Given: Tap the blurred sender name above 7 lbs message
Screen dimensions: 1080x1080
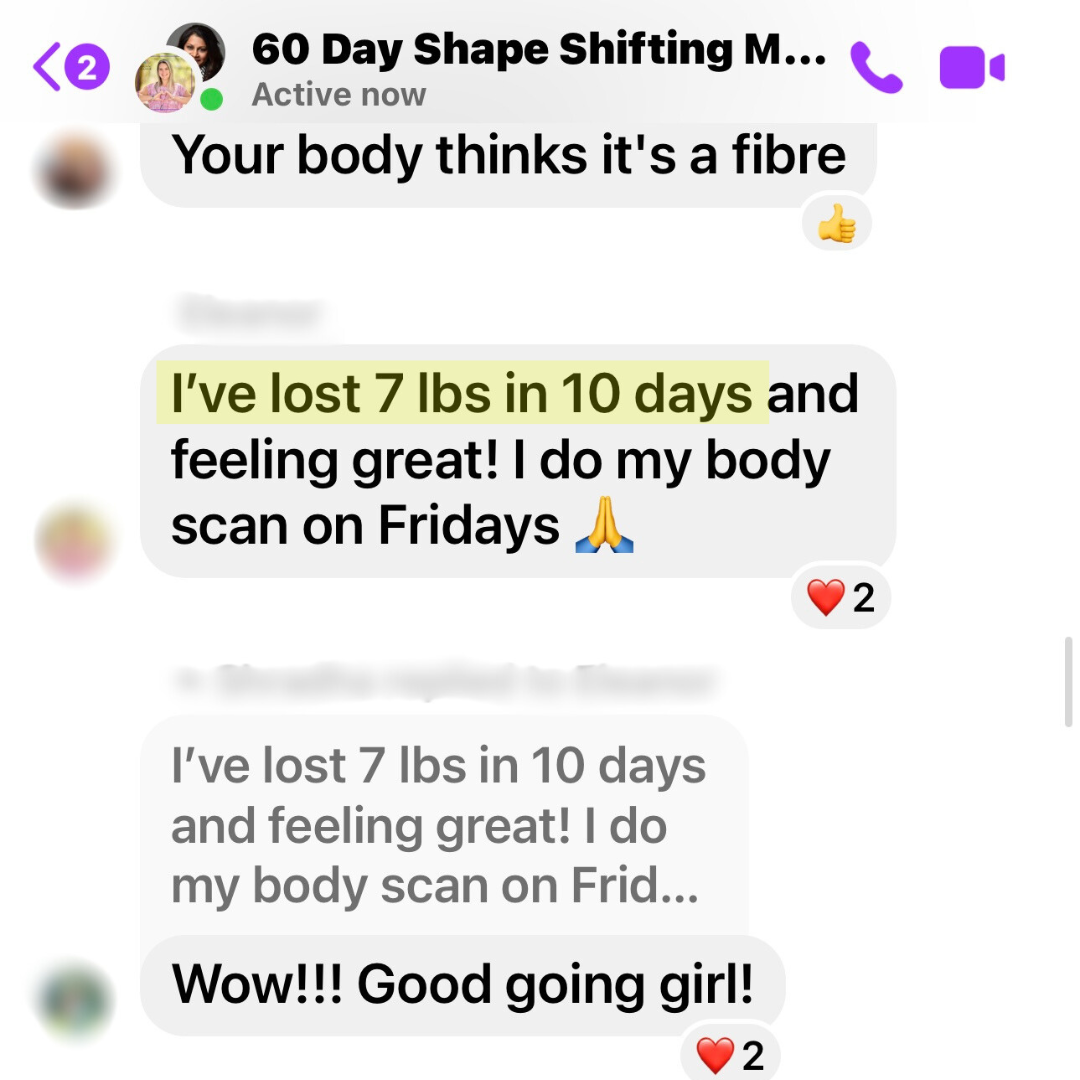Looking at the screenshot, I should point(250,313).
